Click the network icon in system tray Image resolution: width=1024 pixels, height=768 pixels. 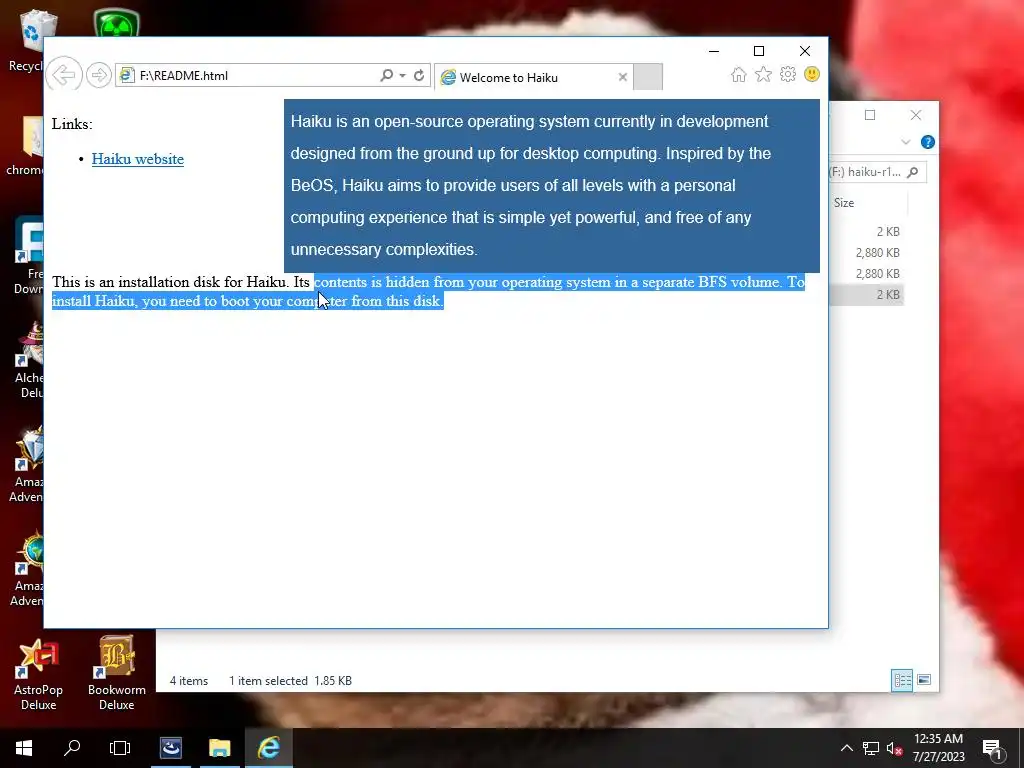871,748
